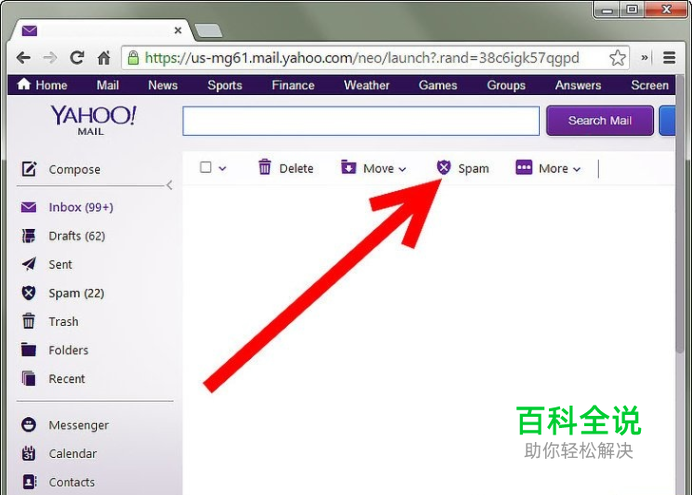Open the Home link in Yahoo navbar

pyautogui.click(x=42, y=85)
